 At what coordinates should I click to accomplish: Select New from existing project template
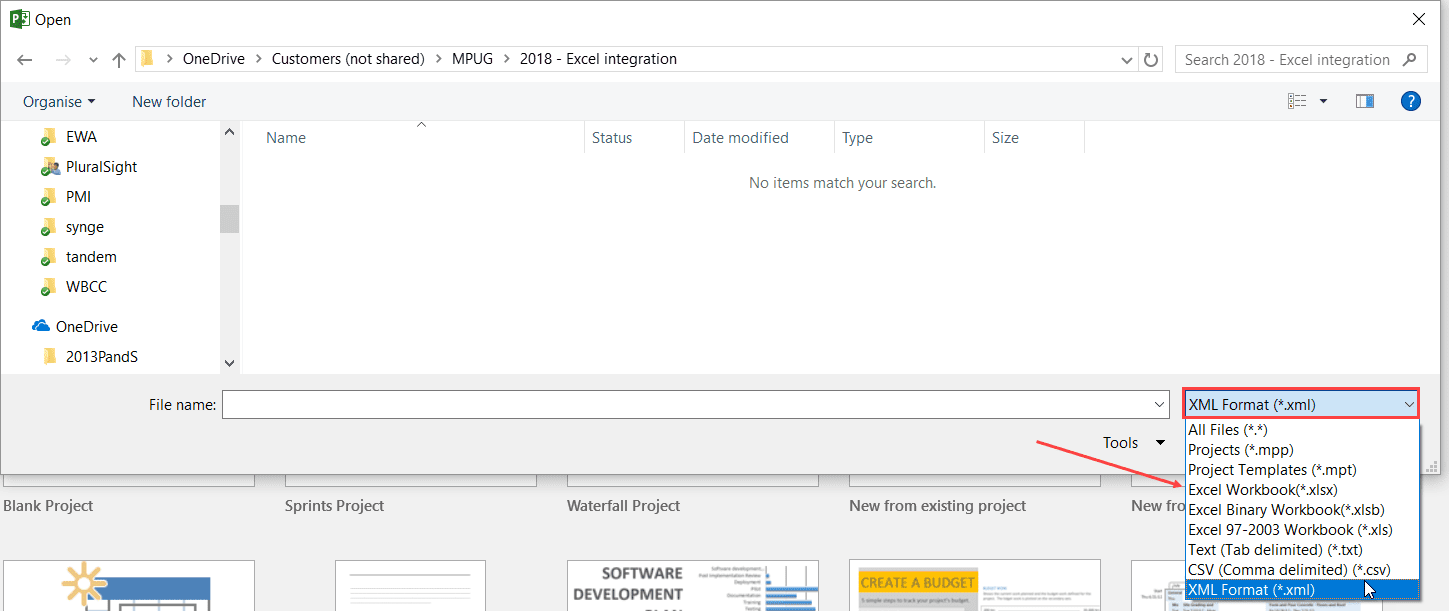[x=937, y=506]
